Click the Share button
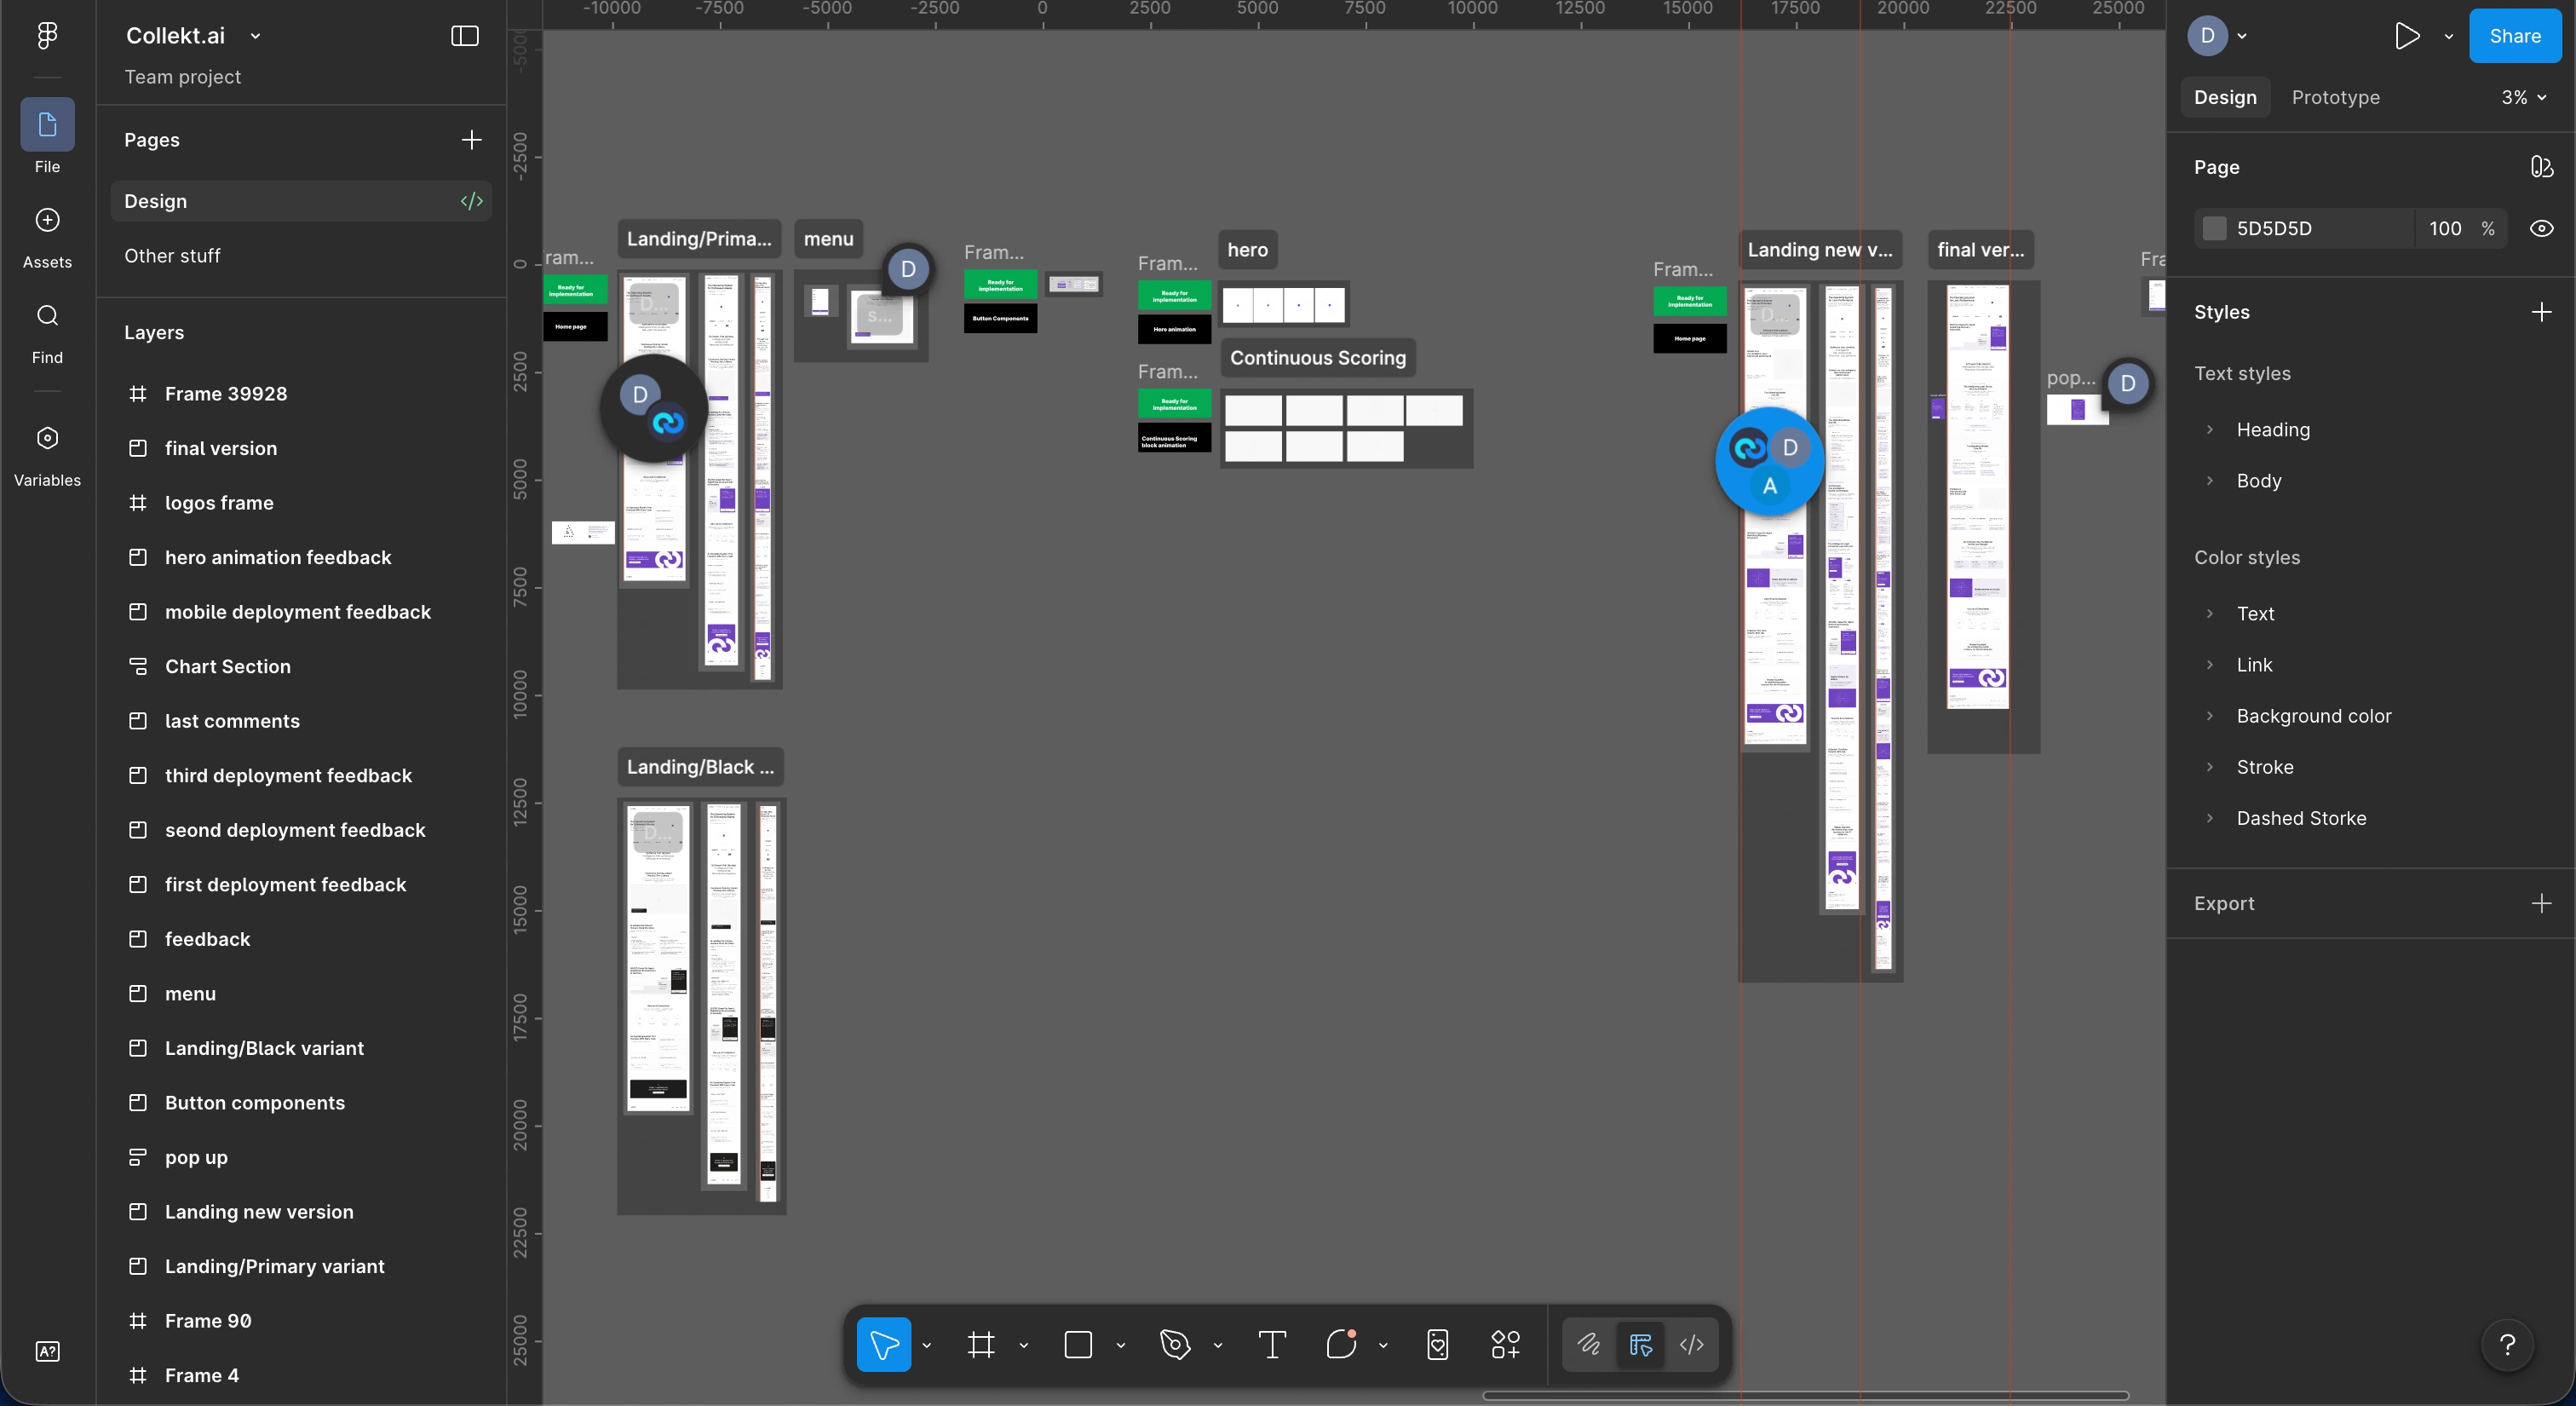Image resolution: width=2576 pixels, height=1406 pixels. pos(2514,36)
